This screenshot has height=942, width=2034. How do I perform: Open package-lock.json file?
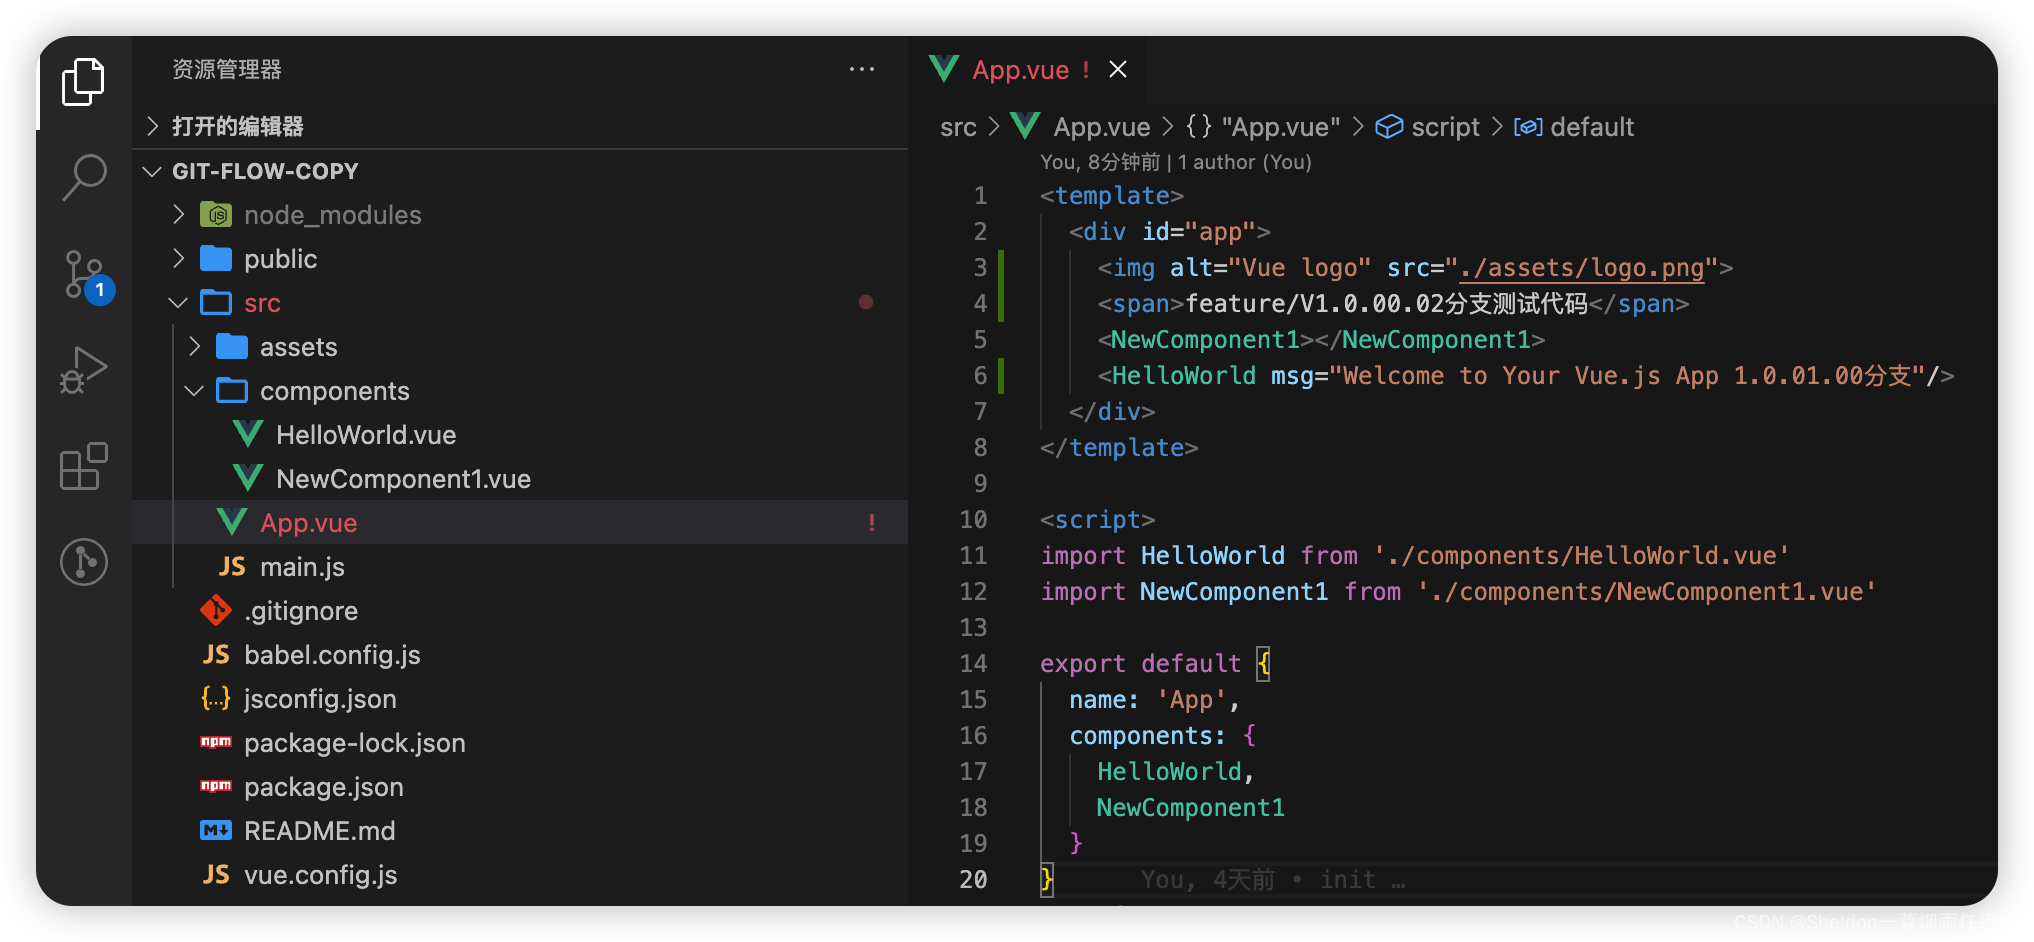(355, 743)
